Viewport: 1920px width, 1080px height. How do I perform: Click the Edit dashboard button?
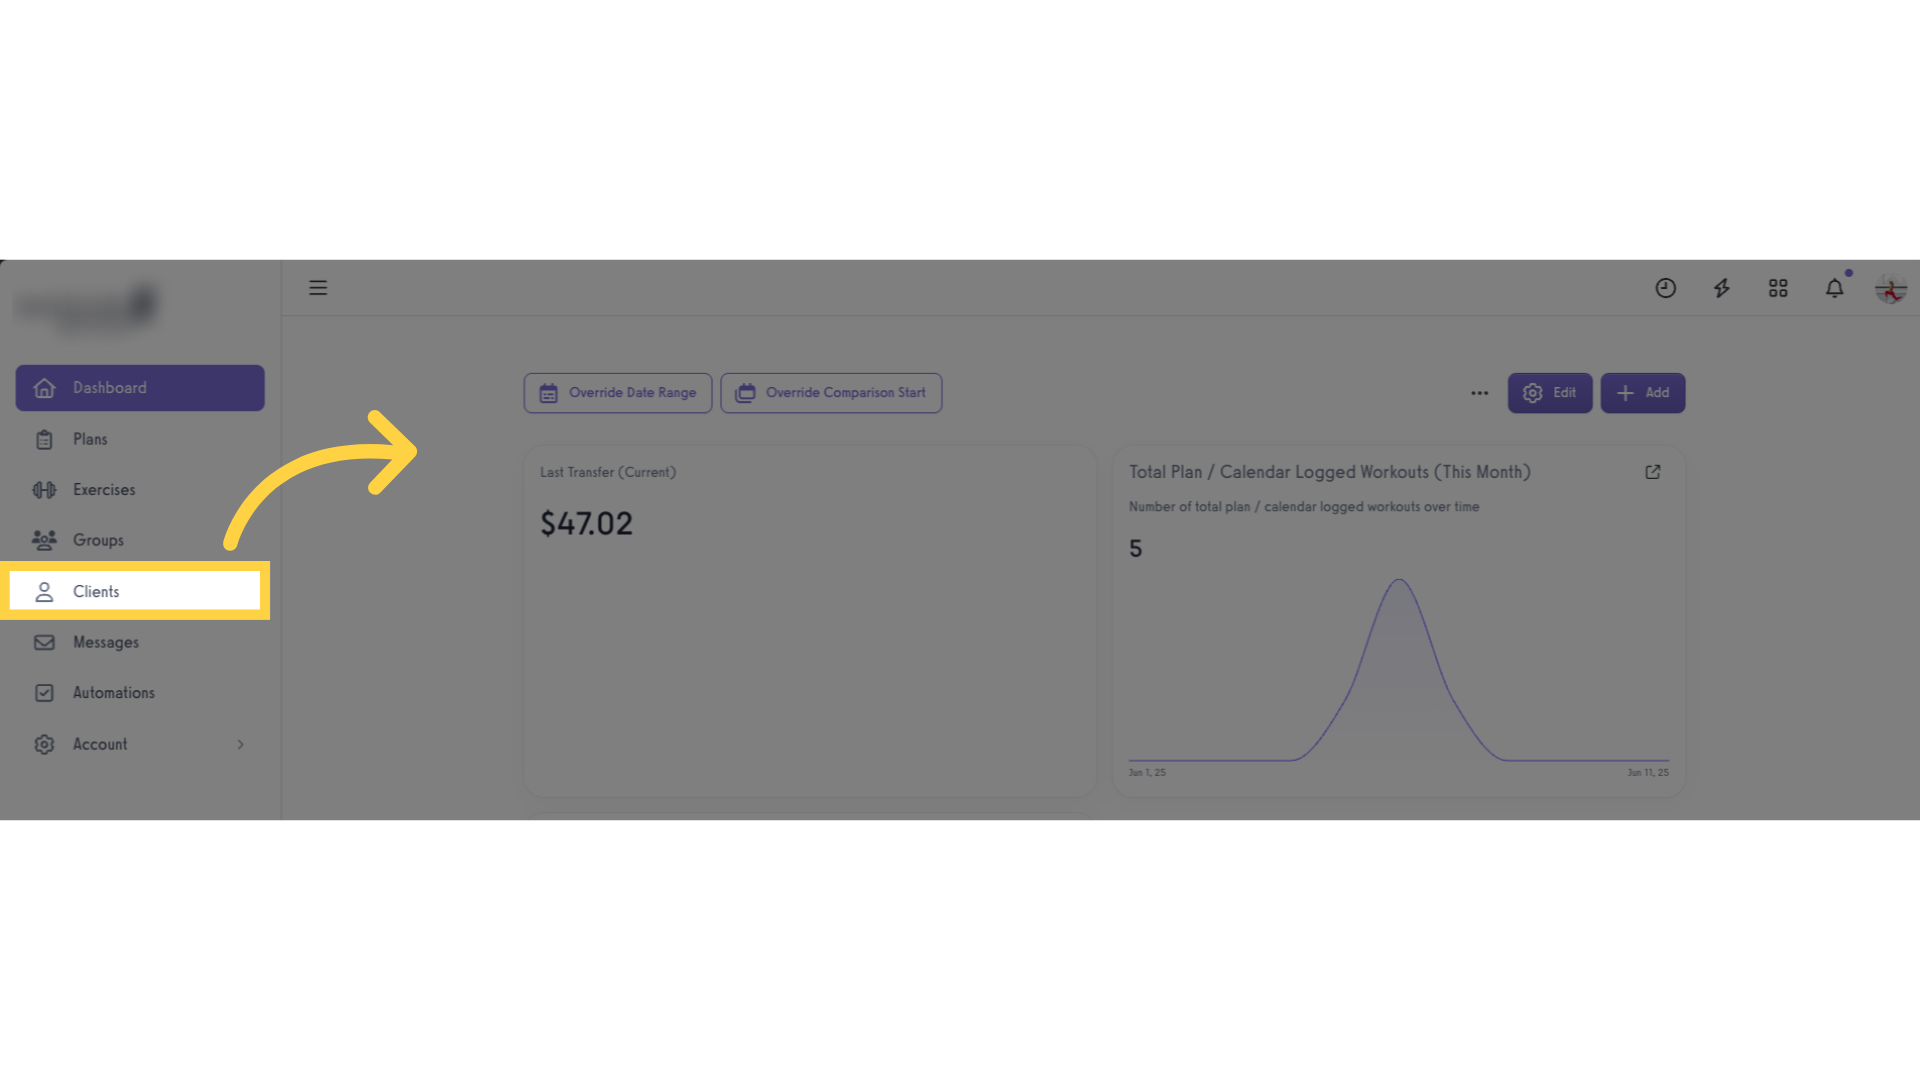[1549, 393]
